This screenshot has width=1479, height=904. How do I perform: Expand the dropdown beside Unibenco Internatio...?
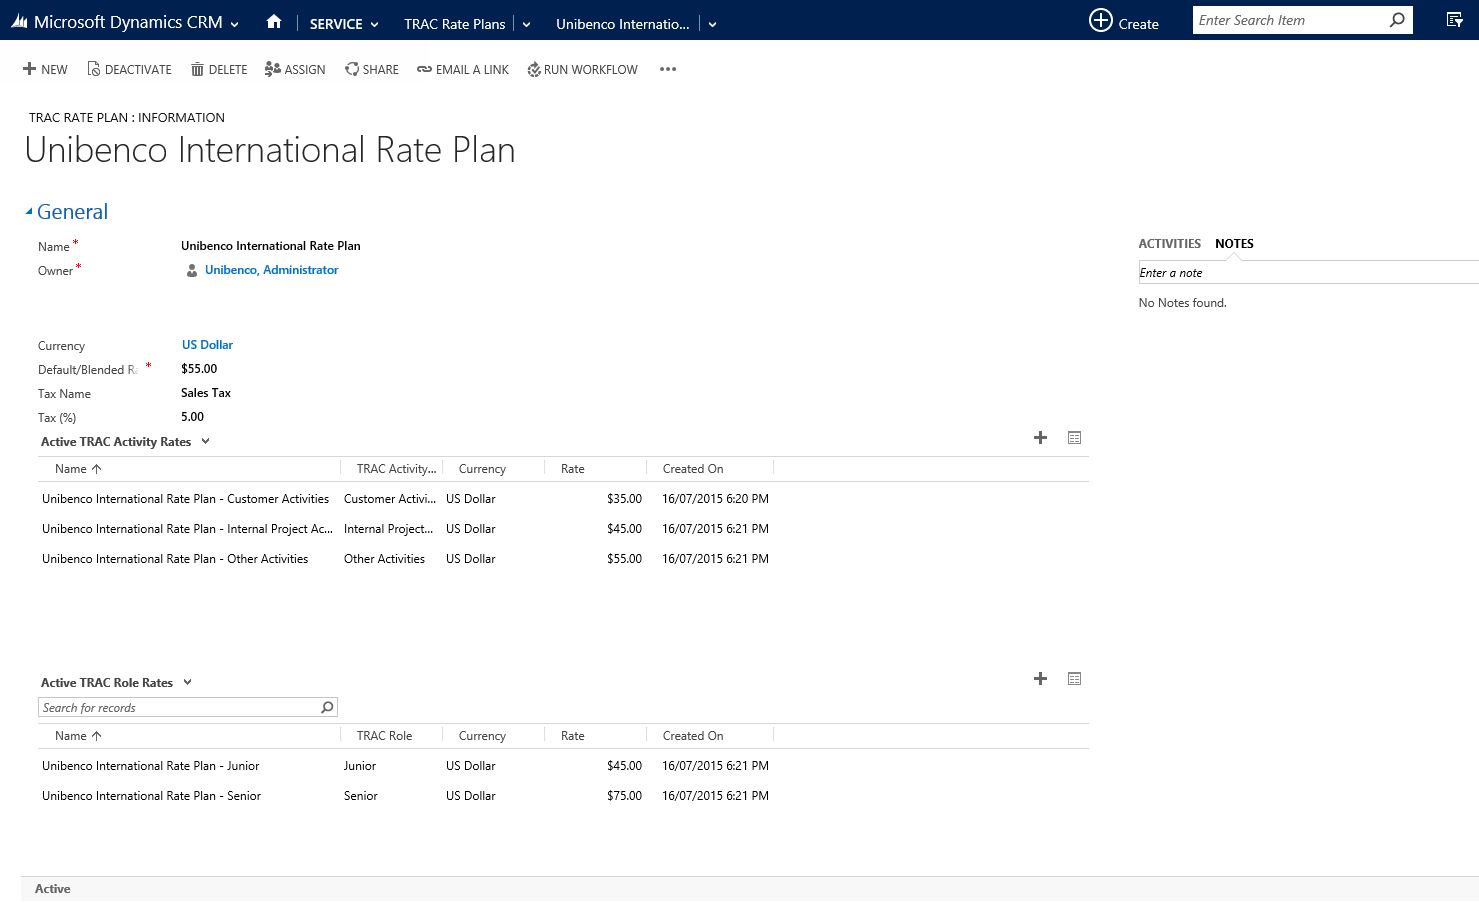[x=712, y=24]
